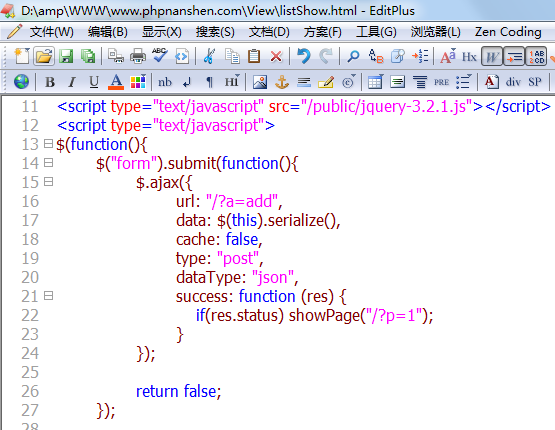Insert PRE tag
Image resolution: width=555 pixels, height=430 pixels.
(441, 82)
